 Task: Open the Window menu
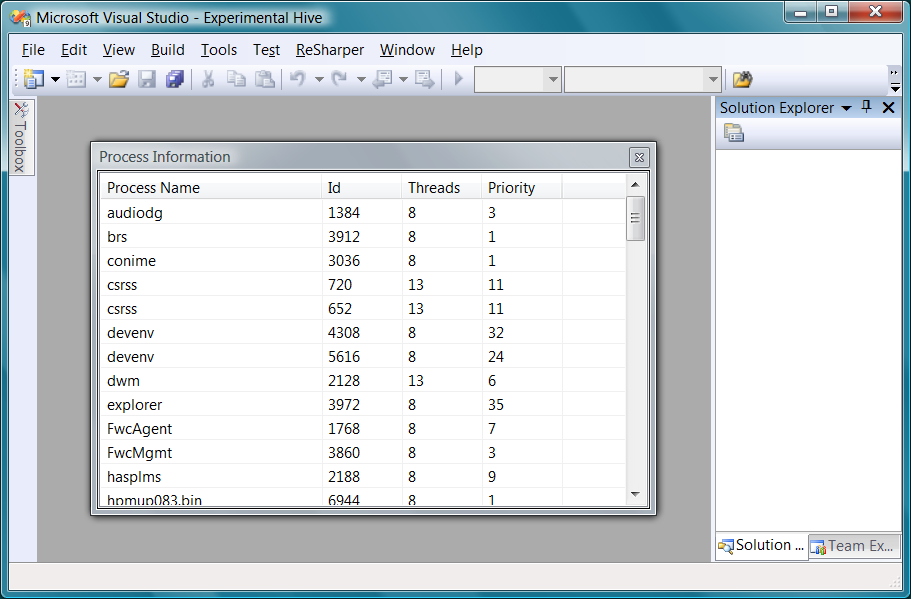tap(407, 50)
